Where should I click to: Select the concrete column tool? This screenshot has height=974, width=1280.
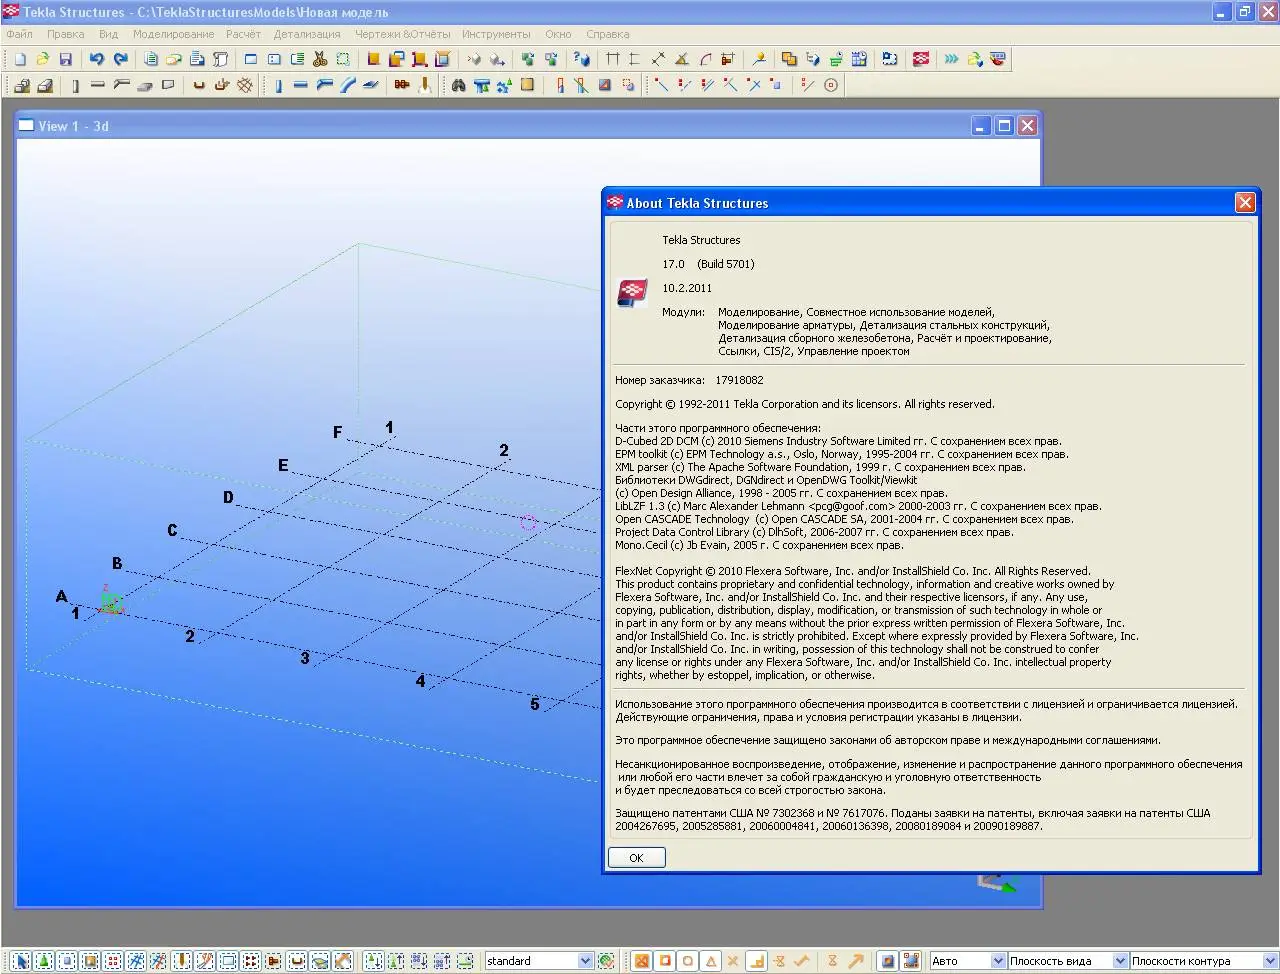75,85
